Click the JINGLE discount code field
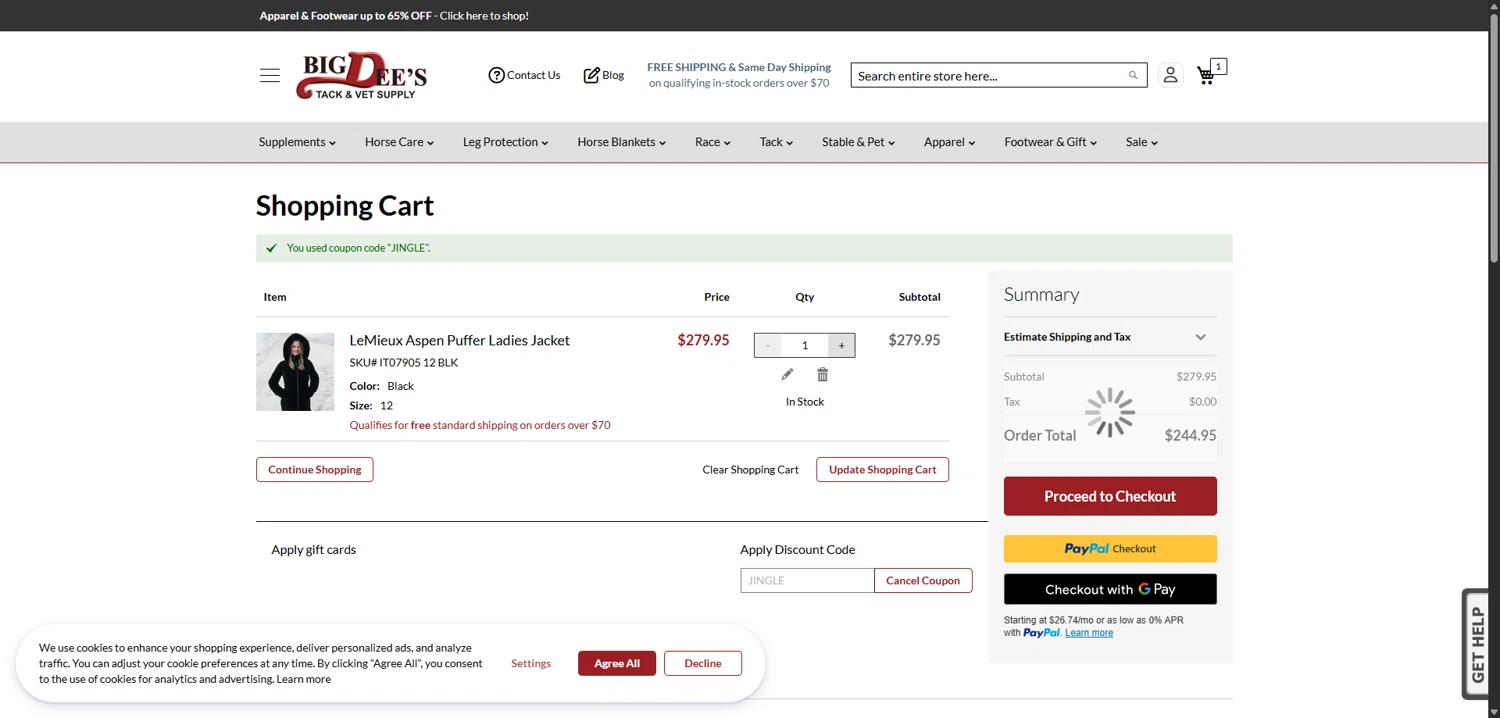The height and width of the screenshot is (718, 1500). pos(807,580)
